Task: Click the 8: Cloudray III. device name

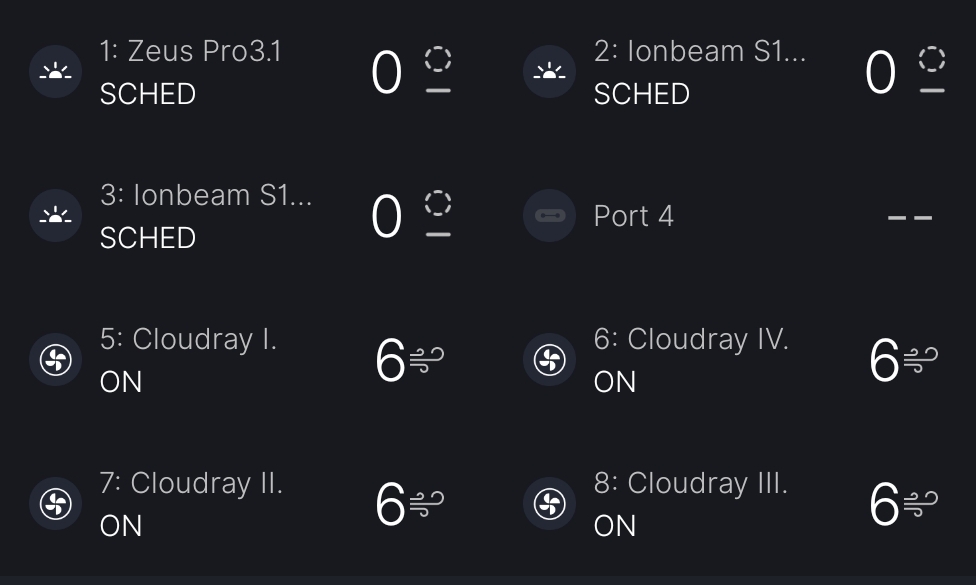Action: (691, 483)
